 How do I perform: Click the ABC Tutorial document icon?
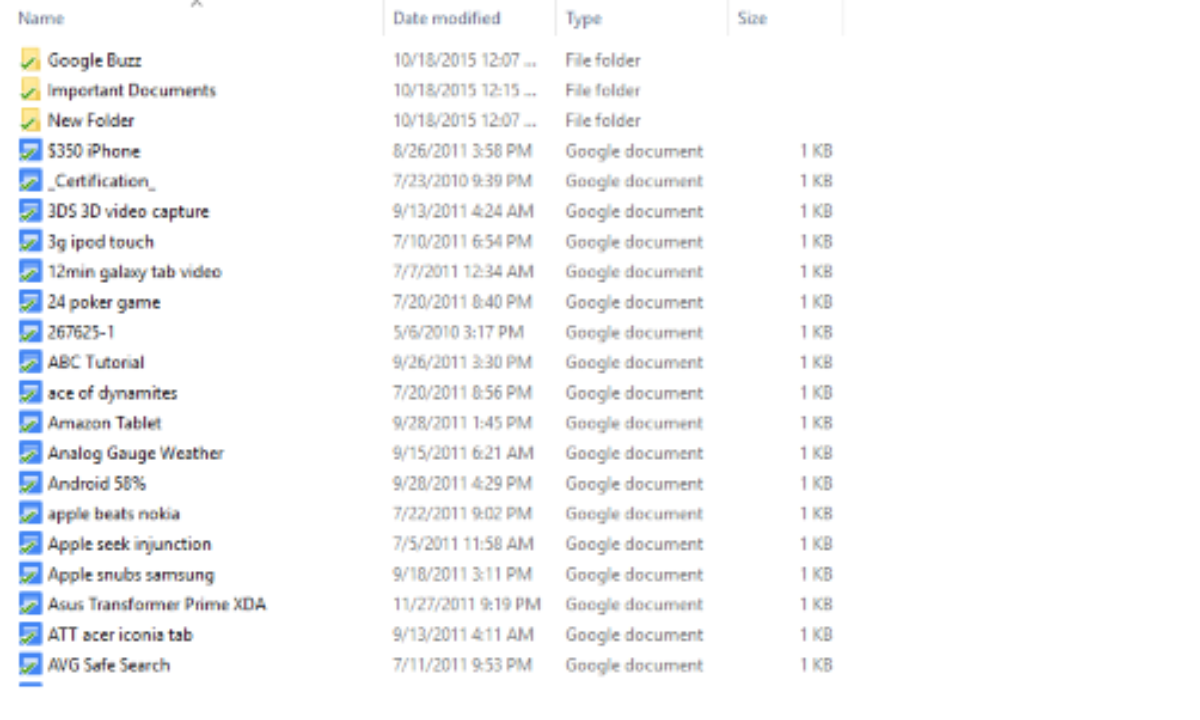(x=30, y=362)
